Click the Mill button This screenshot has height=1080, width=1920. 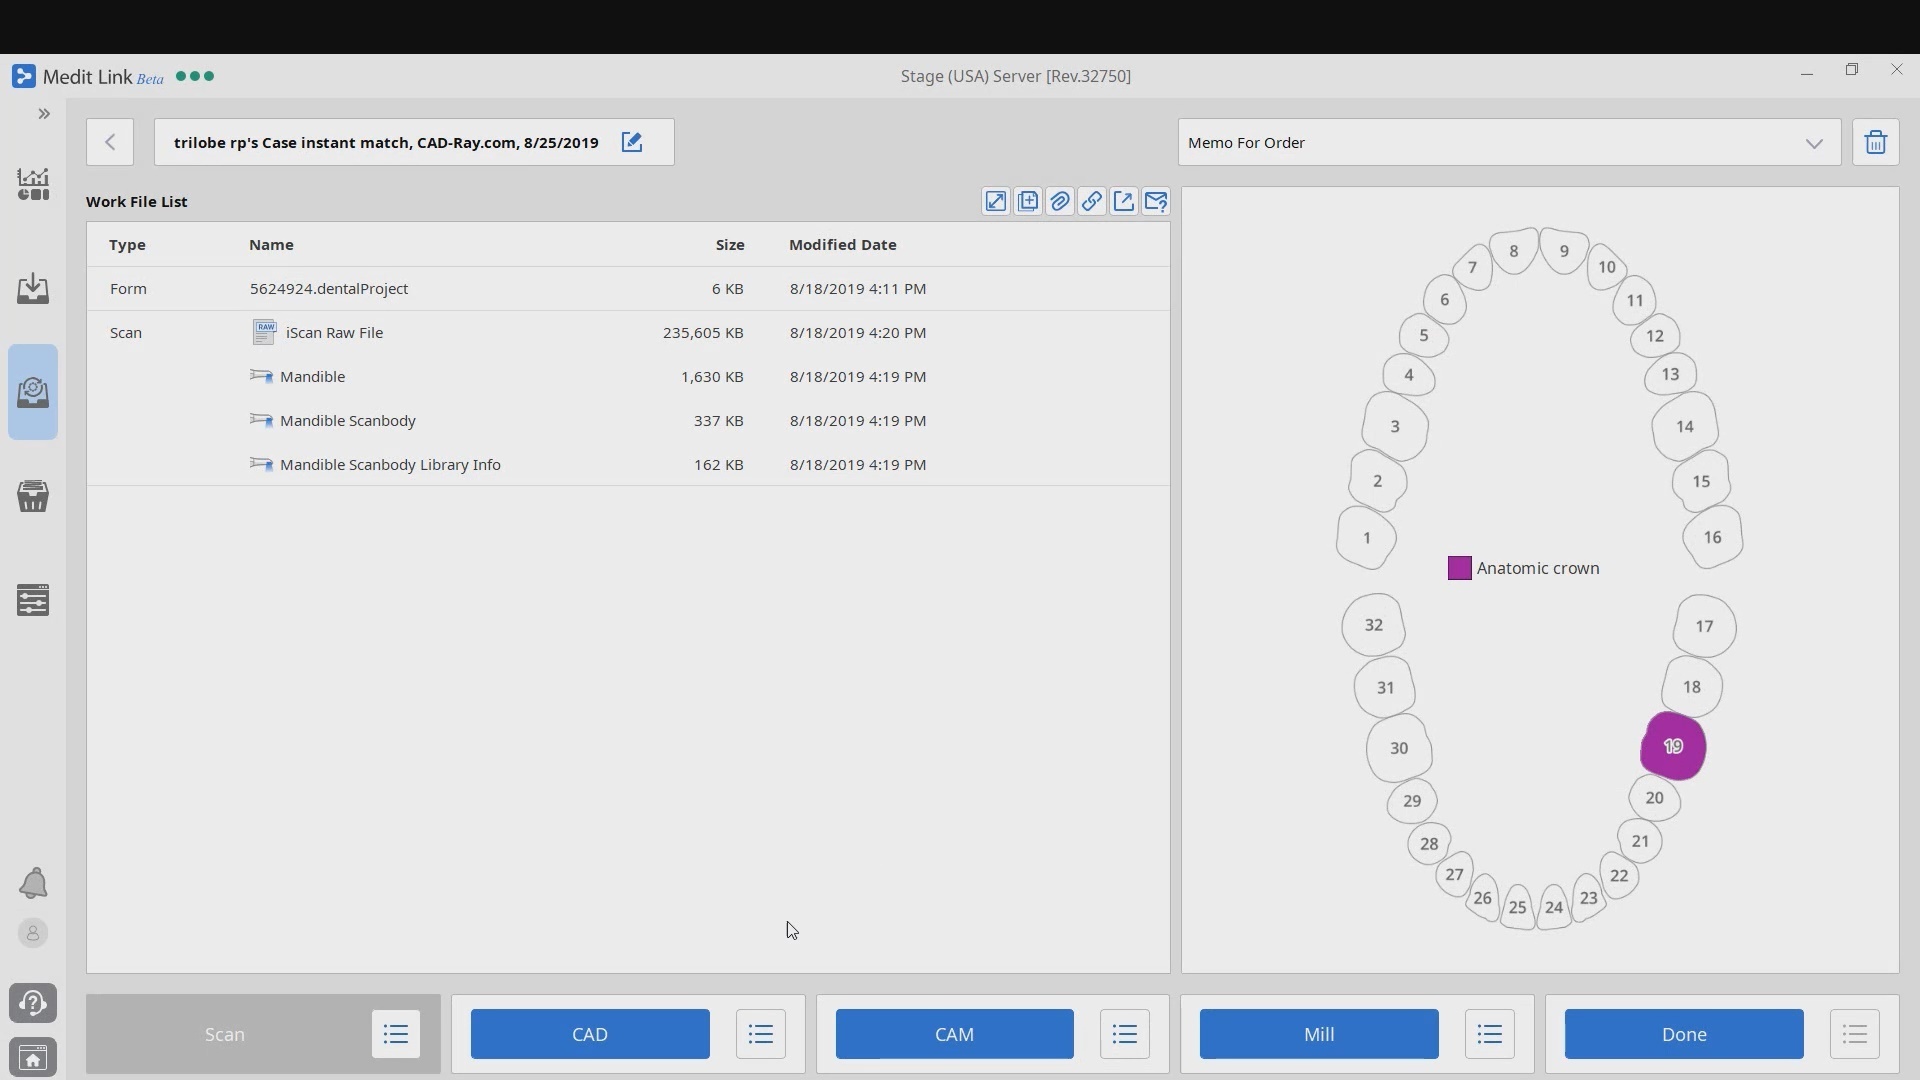(x=1319, y=1034)
